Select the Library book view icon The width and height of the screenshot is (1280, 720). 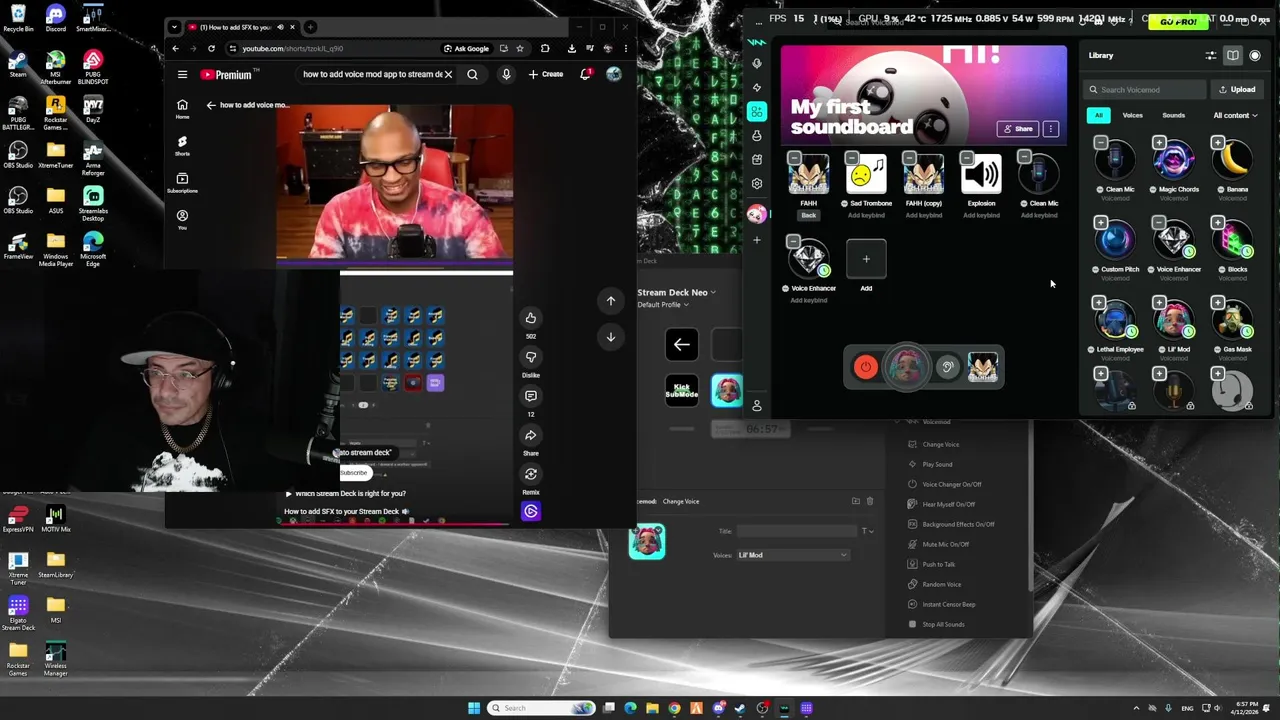(1233, 56)
